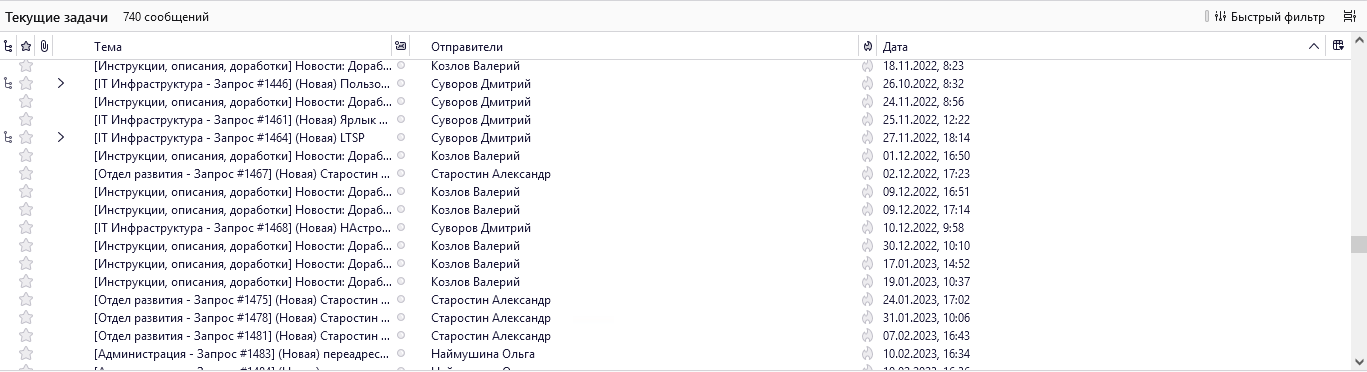Click the thread column header icon
This screenshot has width=1367, height=372.
tap(9, 46)
